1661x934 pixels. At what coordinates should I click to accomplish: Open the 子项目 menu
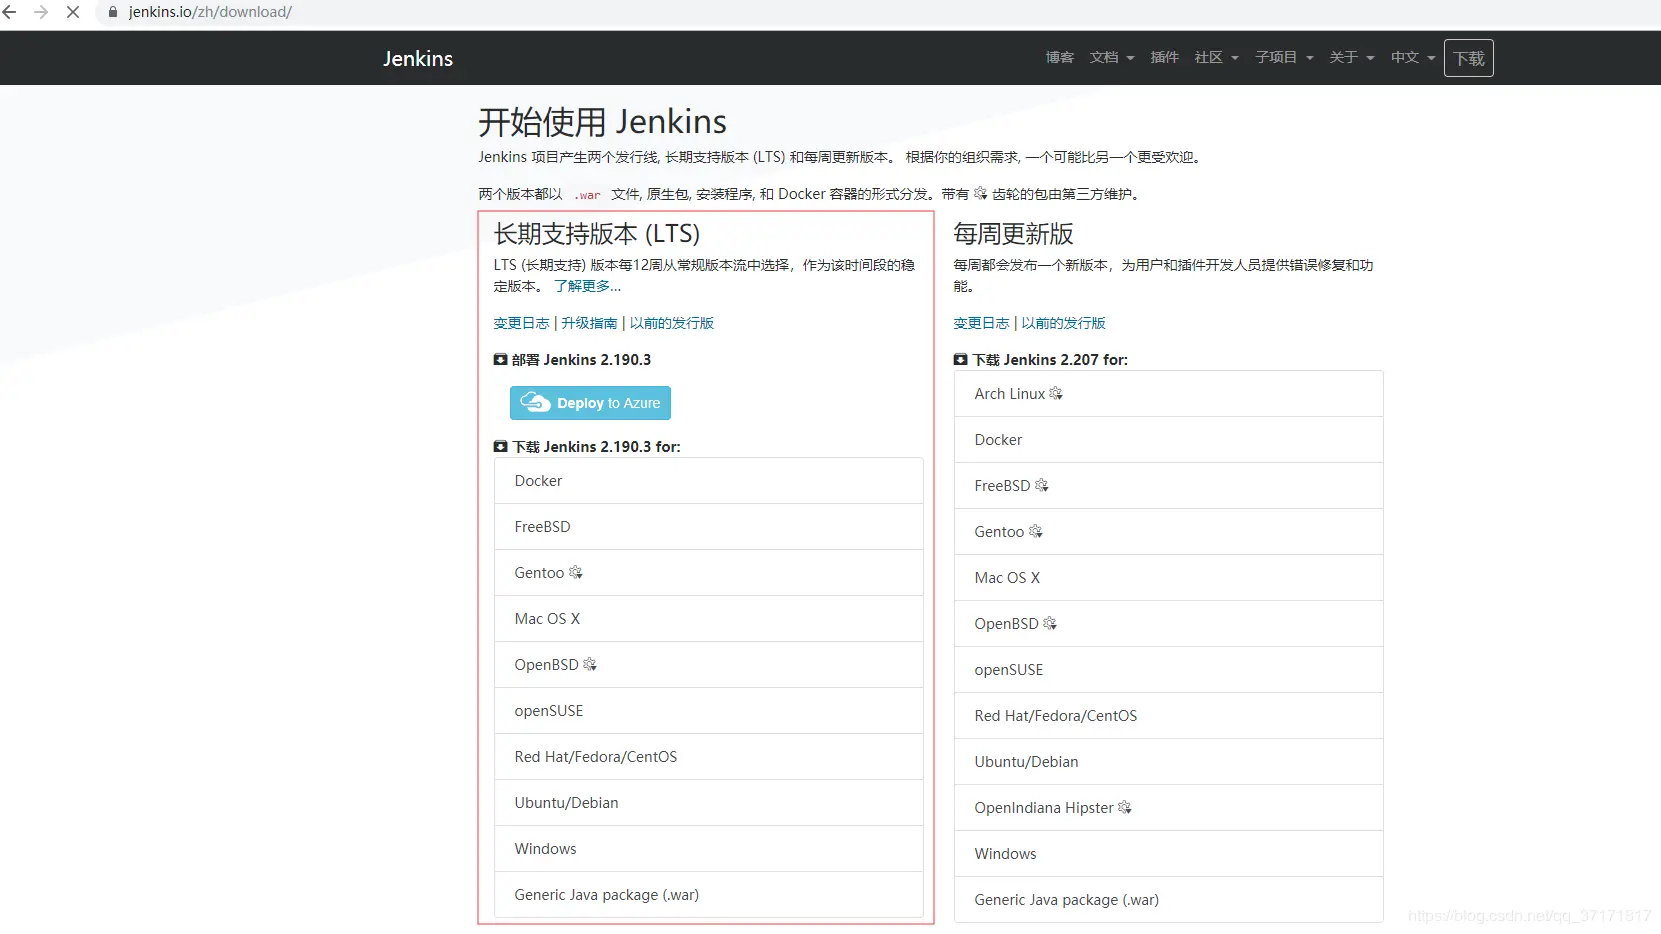tap(1284, 58)
